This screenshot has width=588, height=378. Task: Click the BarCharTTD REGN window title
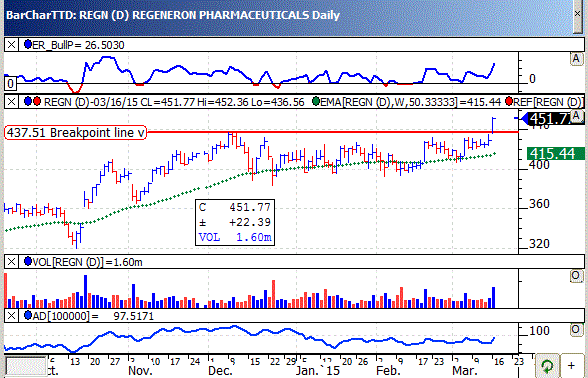173,15
